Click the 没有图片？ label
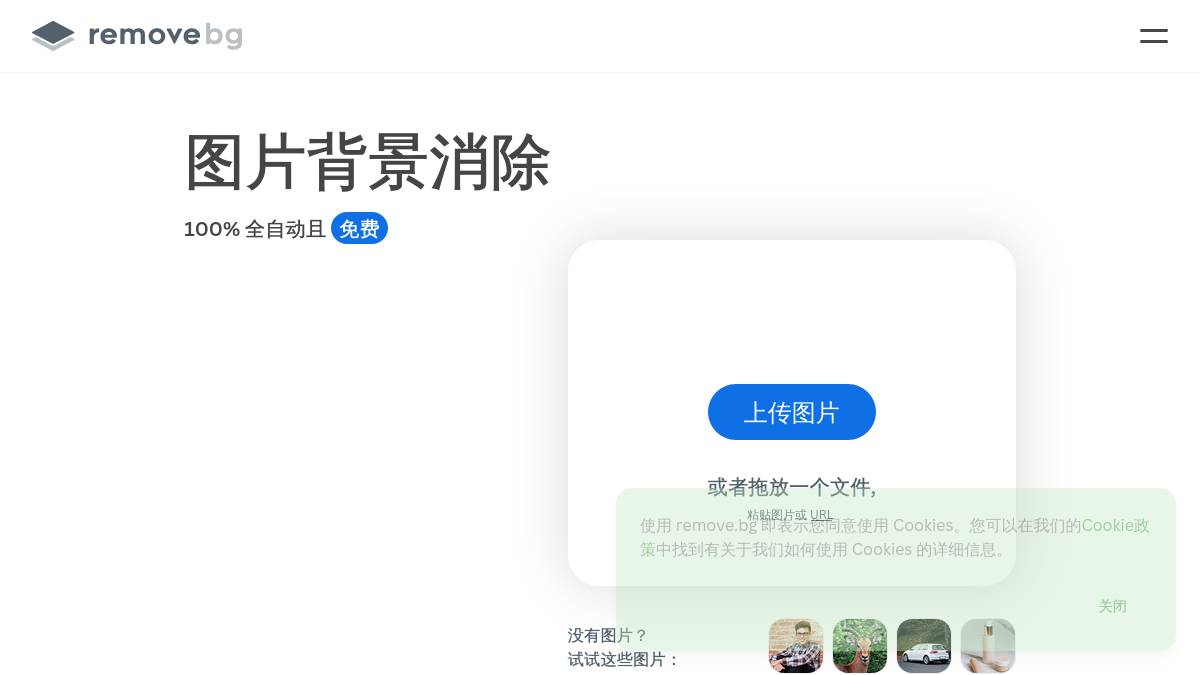The height and width of the screenshot is (675, 1200). tap(608, 635)
